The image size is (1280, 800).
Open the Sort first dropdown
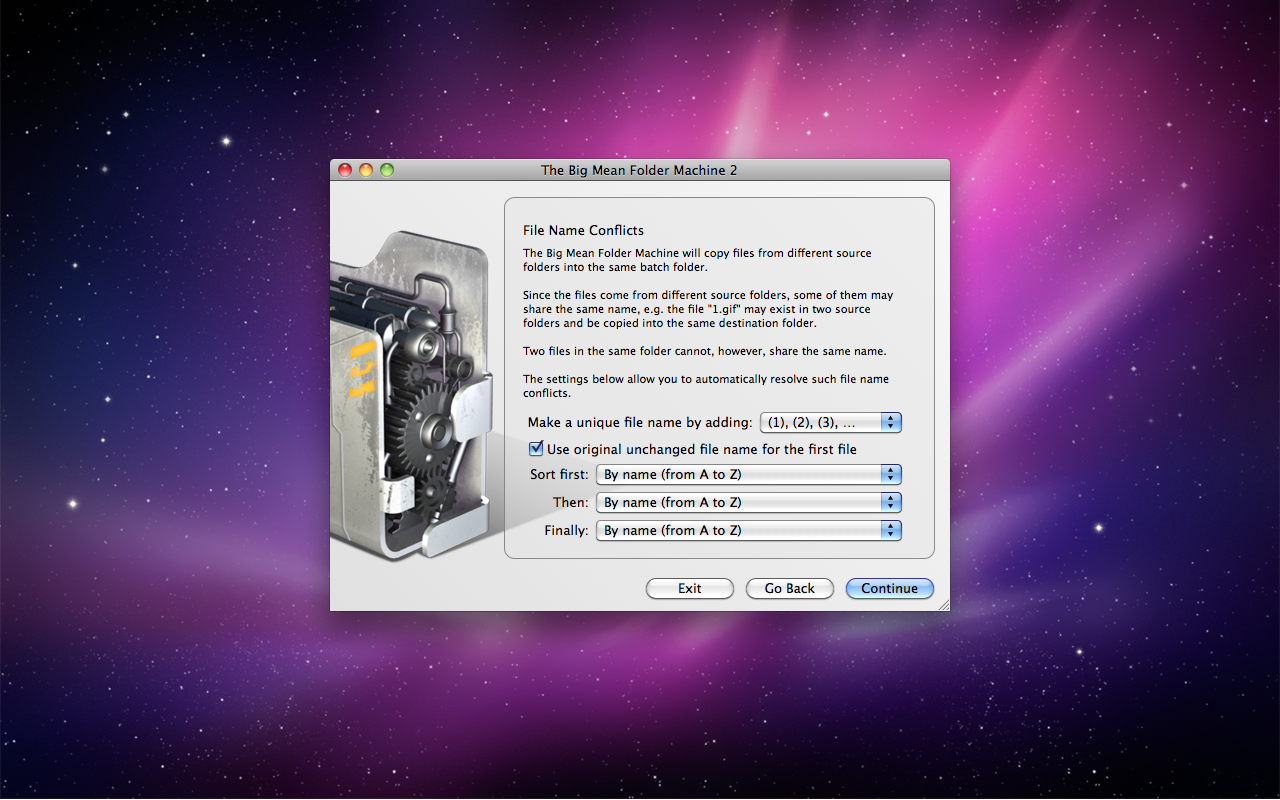point(749,474)
